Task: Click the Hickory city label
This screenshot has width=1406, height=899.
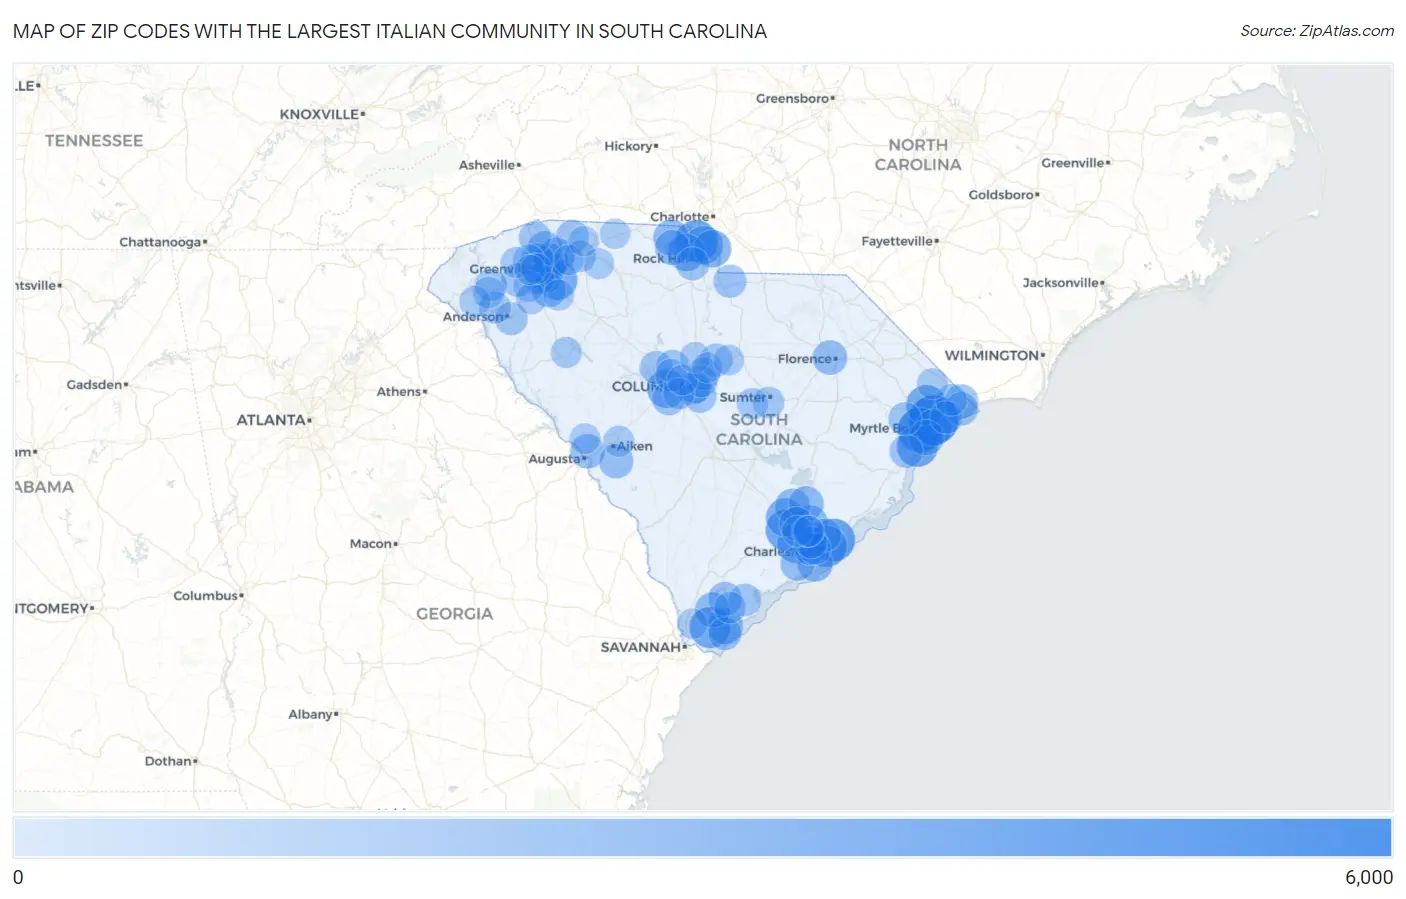Action: click(x=628, y=146)
